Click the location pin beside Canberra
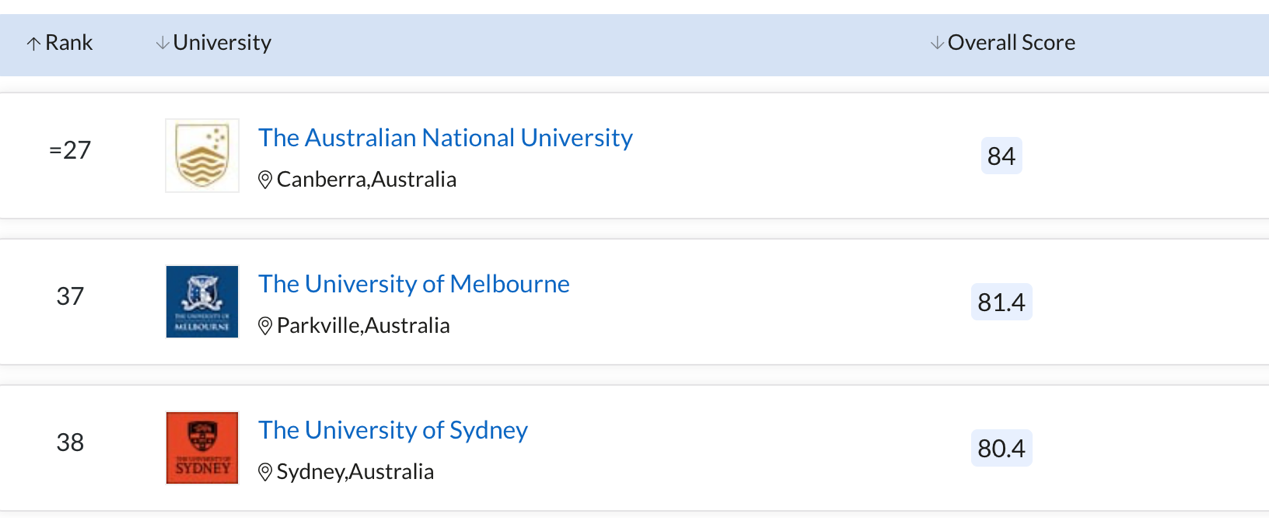Screen dimensions: 1269x518 (x=265, y=180)
